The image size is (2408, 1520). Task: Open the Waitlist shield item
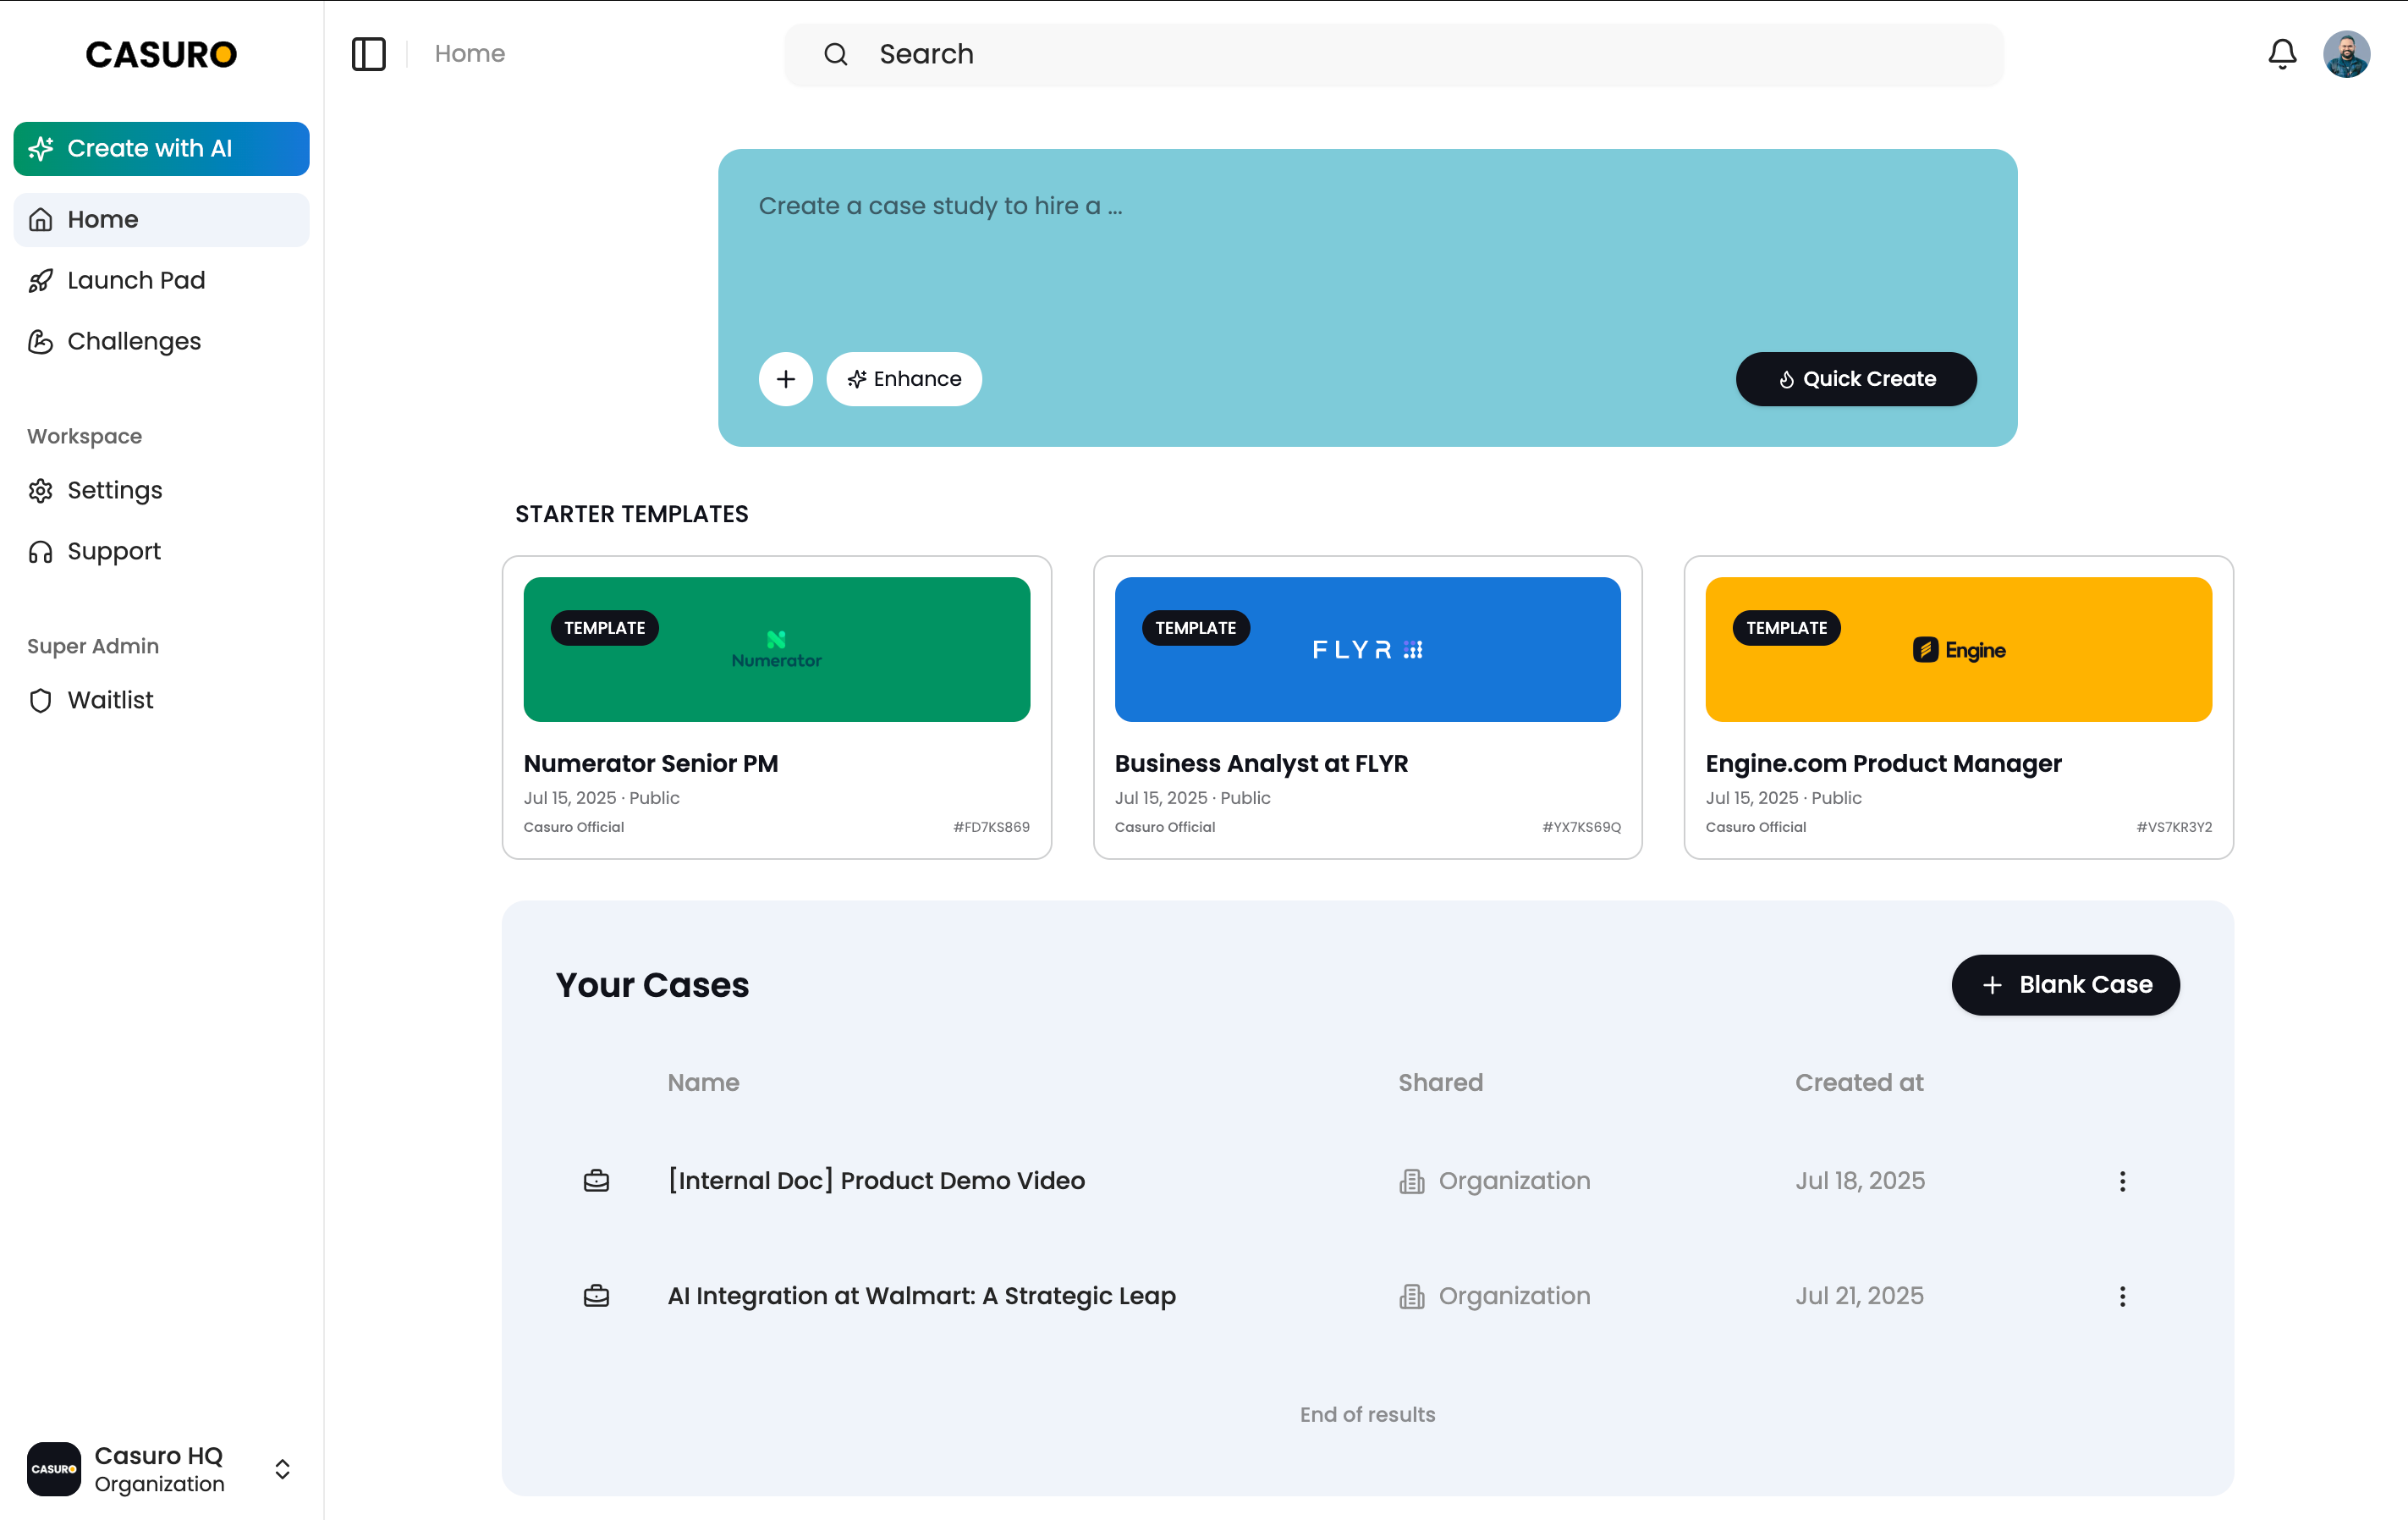110,700
